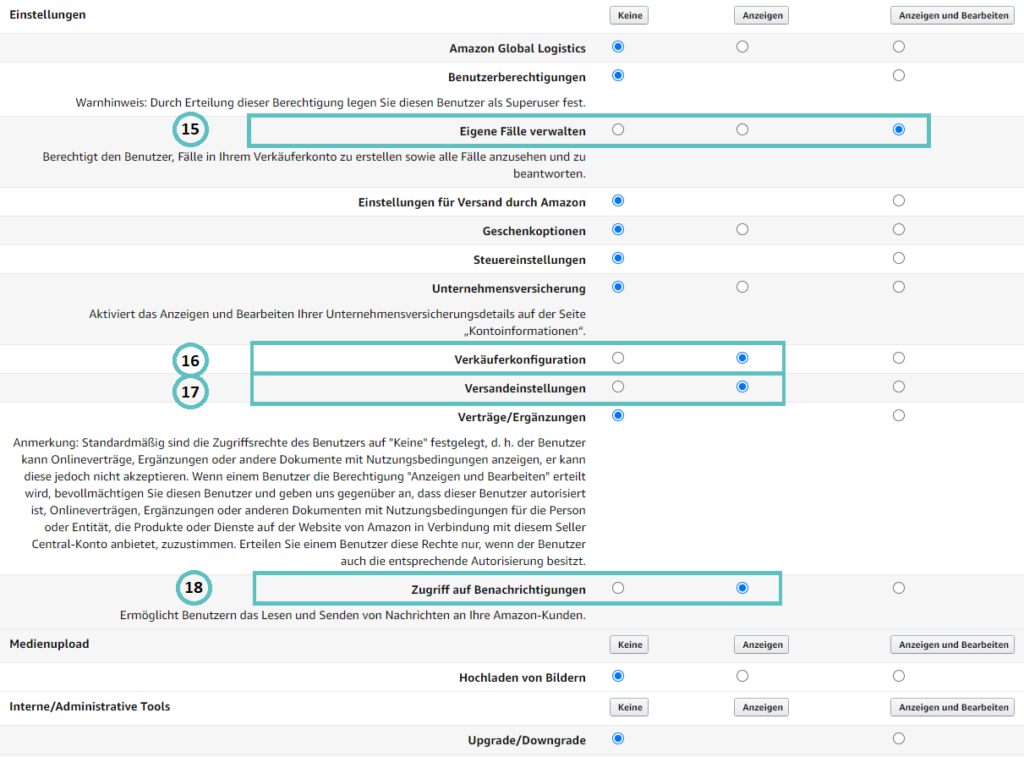Select Anzeigen for Zugriff auf Benachrichtigungen

pyautogui.click(x=742, y=588)
